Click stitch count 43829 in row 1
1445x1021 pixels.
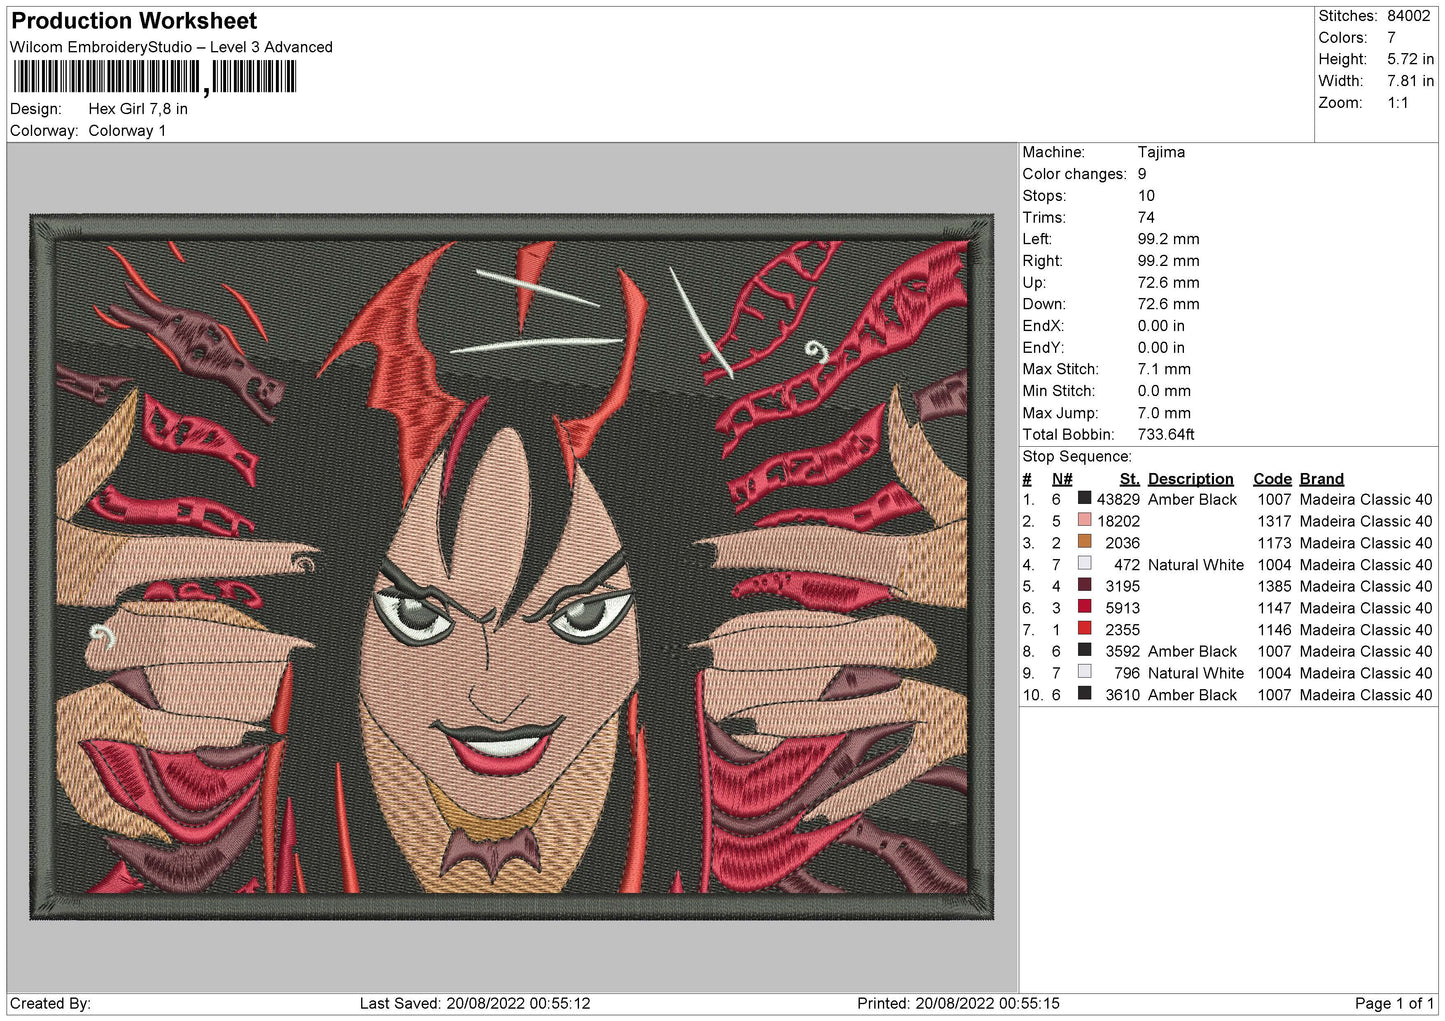[1118, 499]
